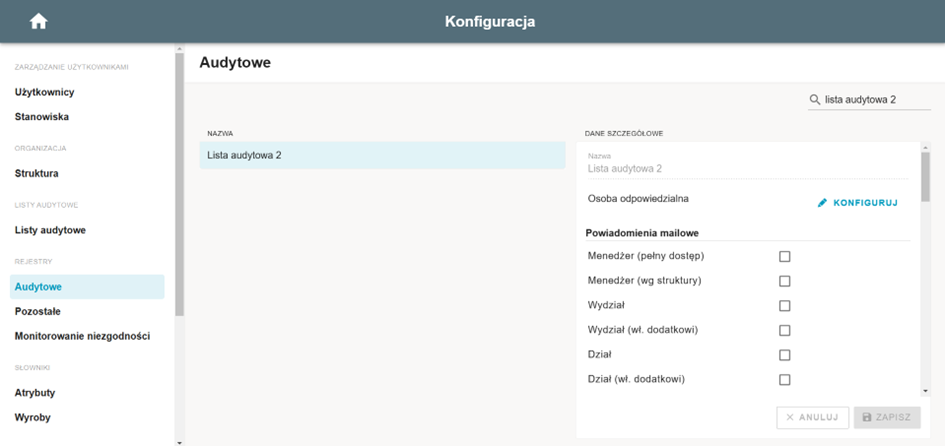
Task: Click the details panel down scroll arrow
Action: 926,391
